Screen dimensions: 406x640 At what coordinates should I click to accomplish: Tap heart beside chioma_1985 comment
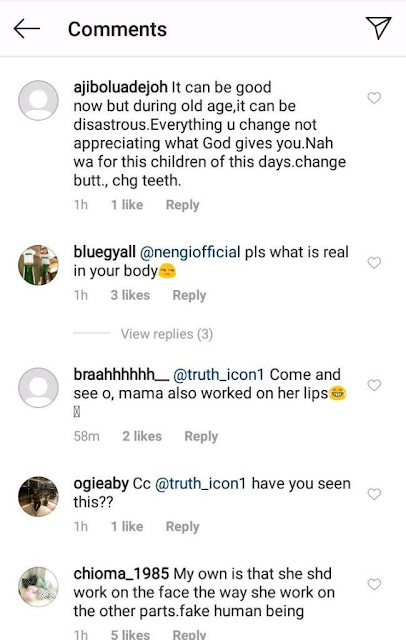click(x=374, y=584)
